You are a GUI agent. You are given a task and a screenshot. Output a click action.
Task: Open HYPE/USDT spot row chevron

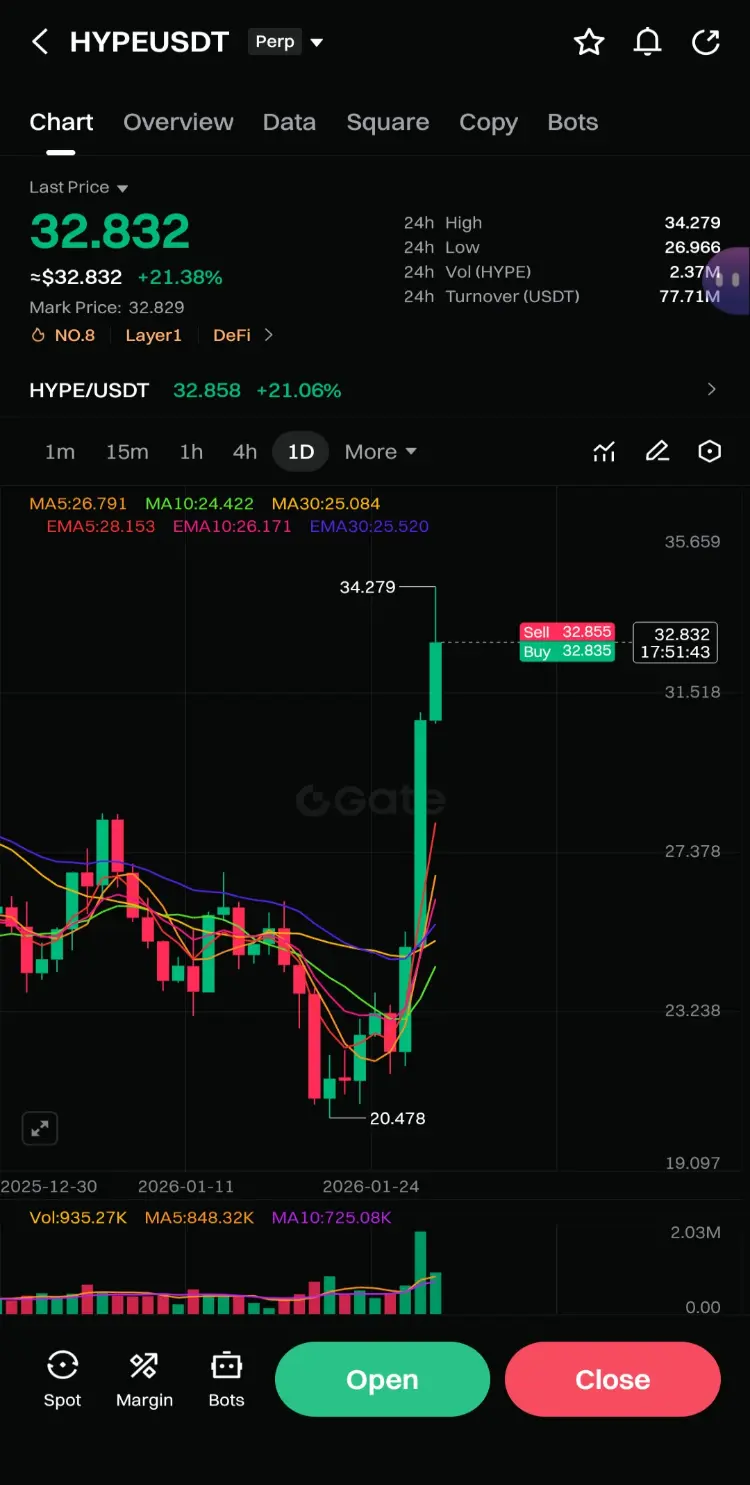point(712,390)
